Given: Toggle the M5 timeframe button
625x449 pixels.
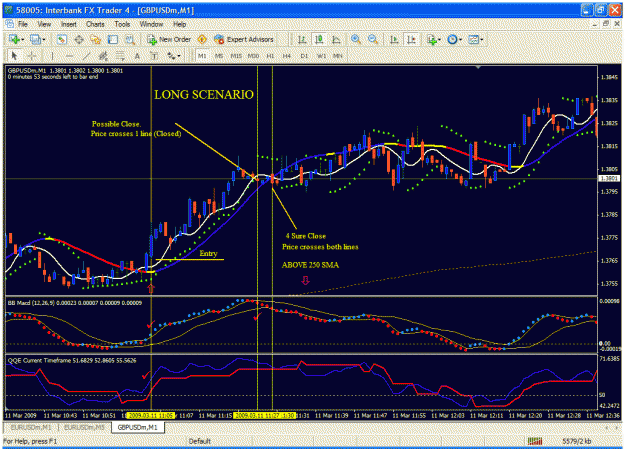Looking at the screenshot, I should [x=219, y=56].
